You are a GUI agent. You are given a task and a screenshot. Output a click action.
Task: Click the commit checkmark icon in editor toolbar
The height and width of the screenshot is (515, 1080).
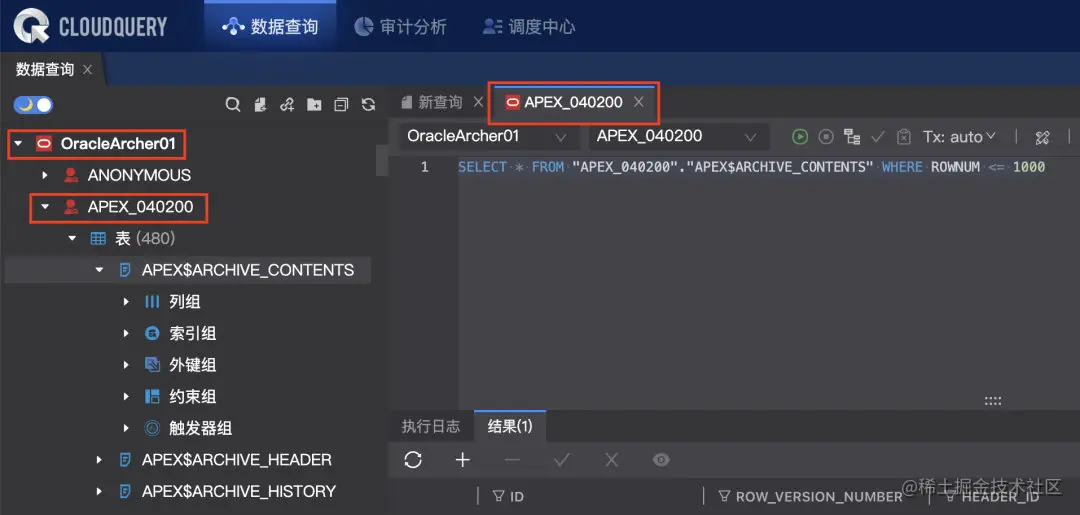[x=878, y=136]
